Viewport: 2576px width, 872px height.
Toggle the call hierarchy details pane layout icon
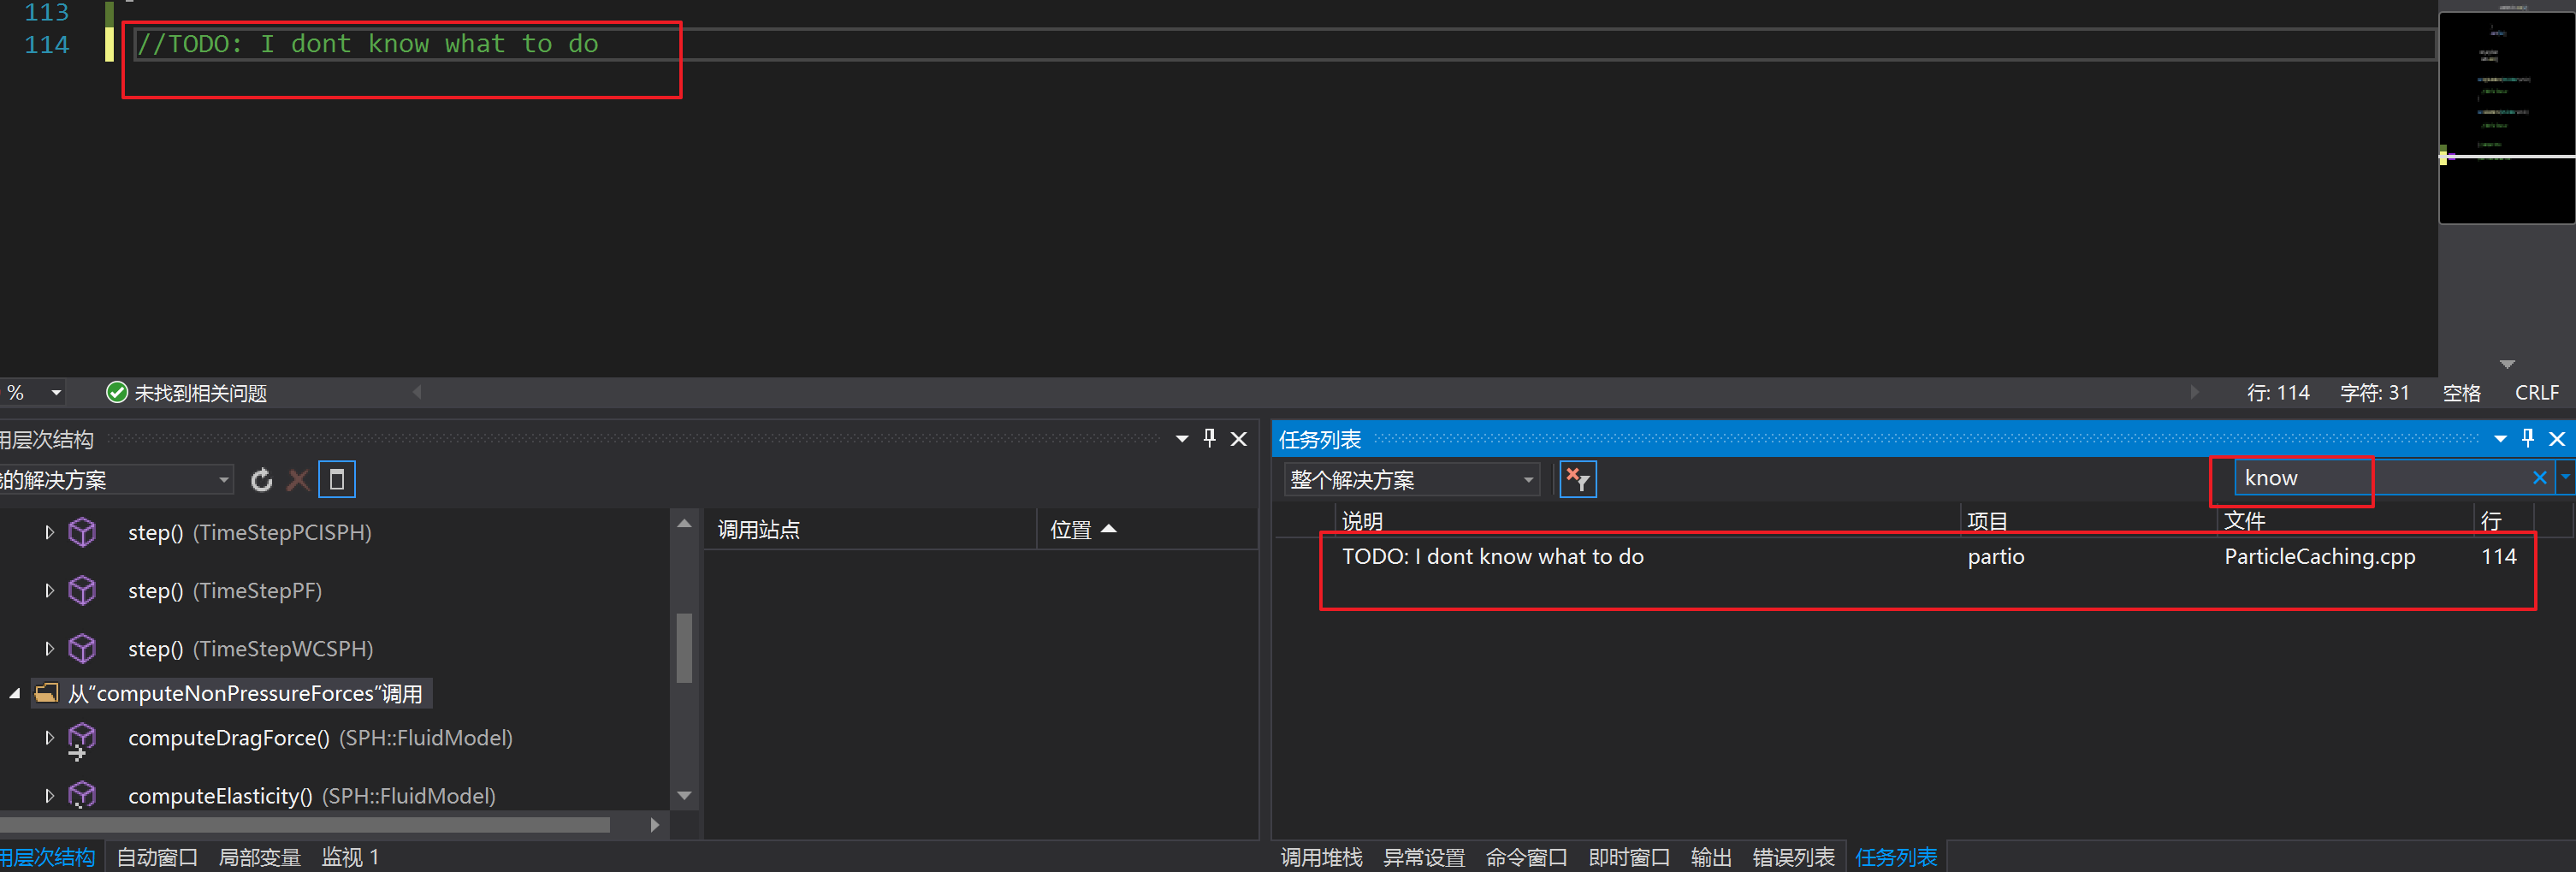pyautogui.click(x=337, y=480)
